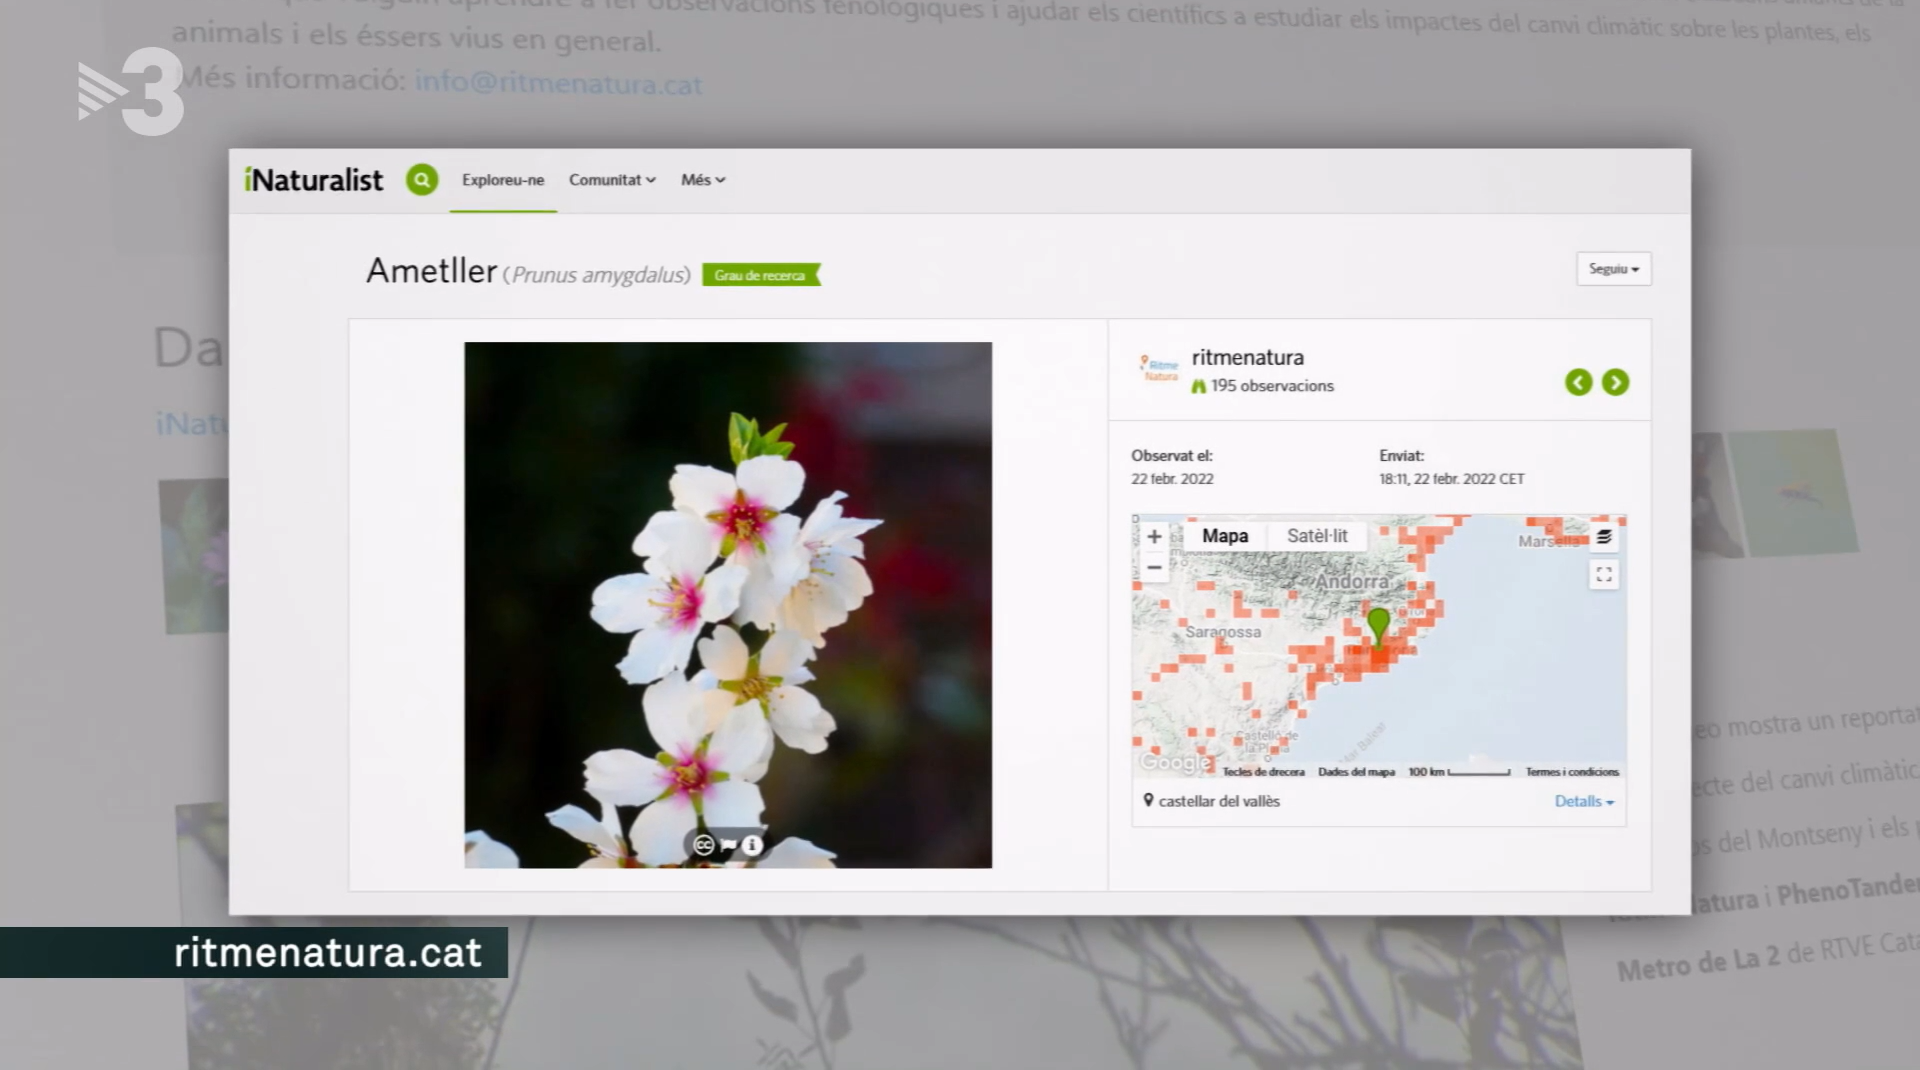Click the ritmenatura profile avatar

pos(1160,368)
